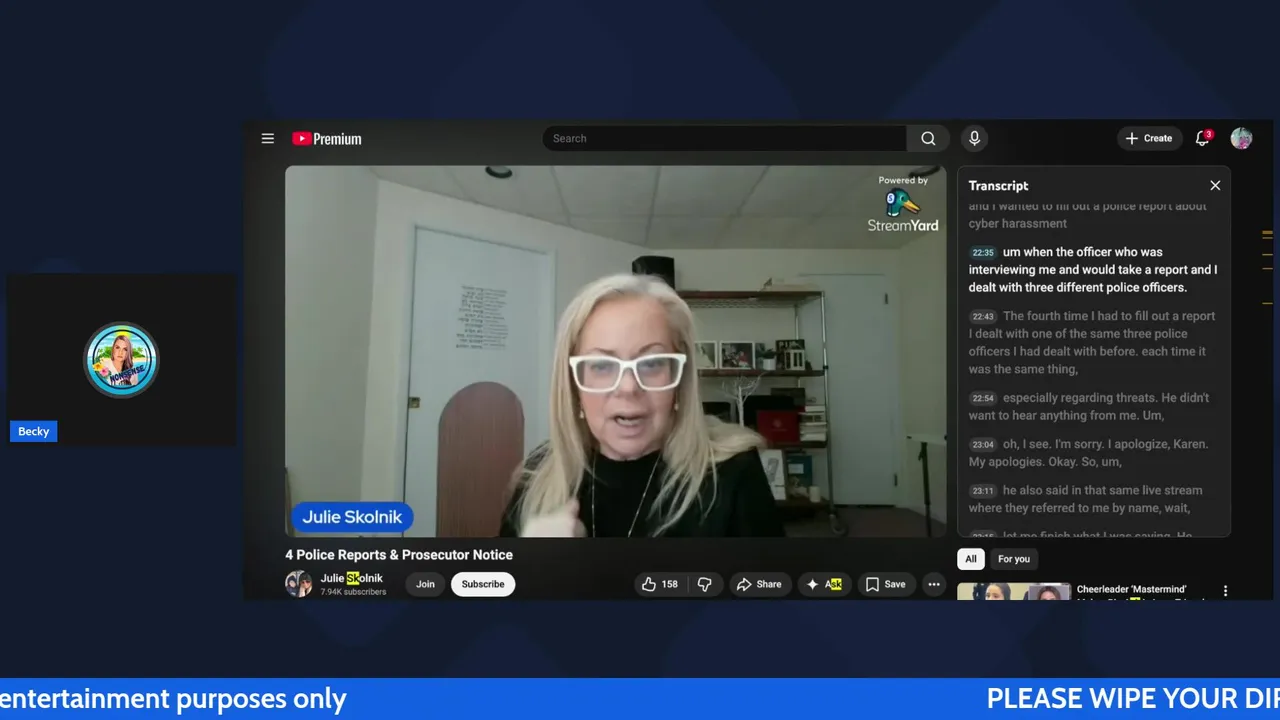Open Julie Skolnik channel name link
The height and width of the screenshot is (720, 1280).
tap(351, 578)
